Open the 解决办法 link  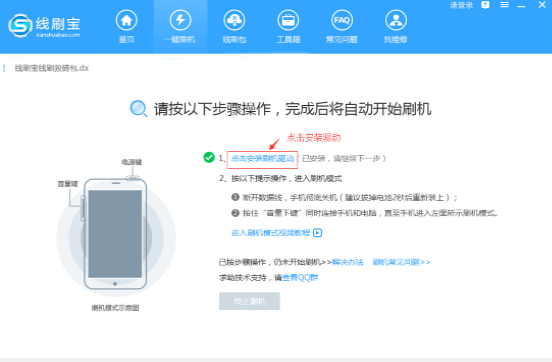click(347, 262)
